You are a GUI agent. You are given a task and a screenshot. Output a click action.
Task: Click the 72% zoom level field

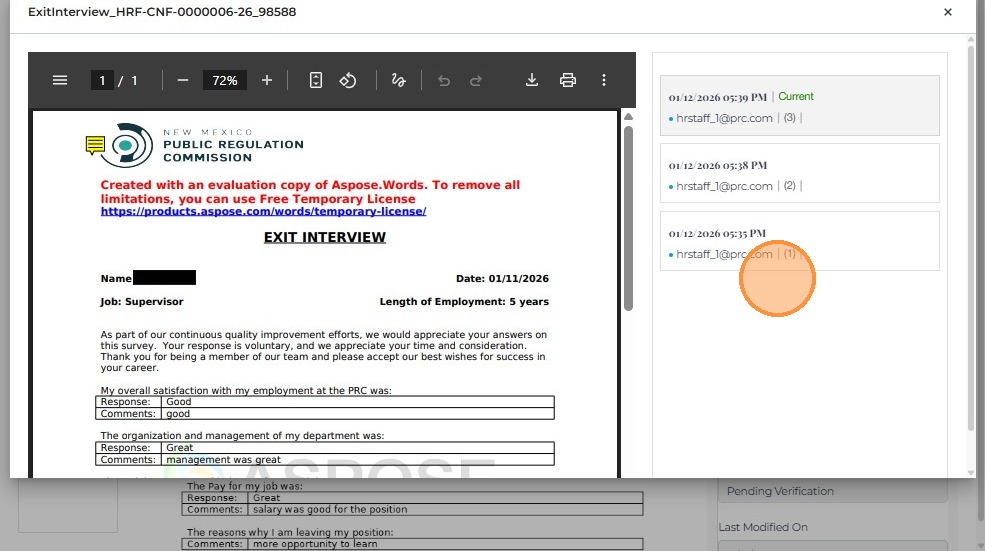click(224, 80)
